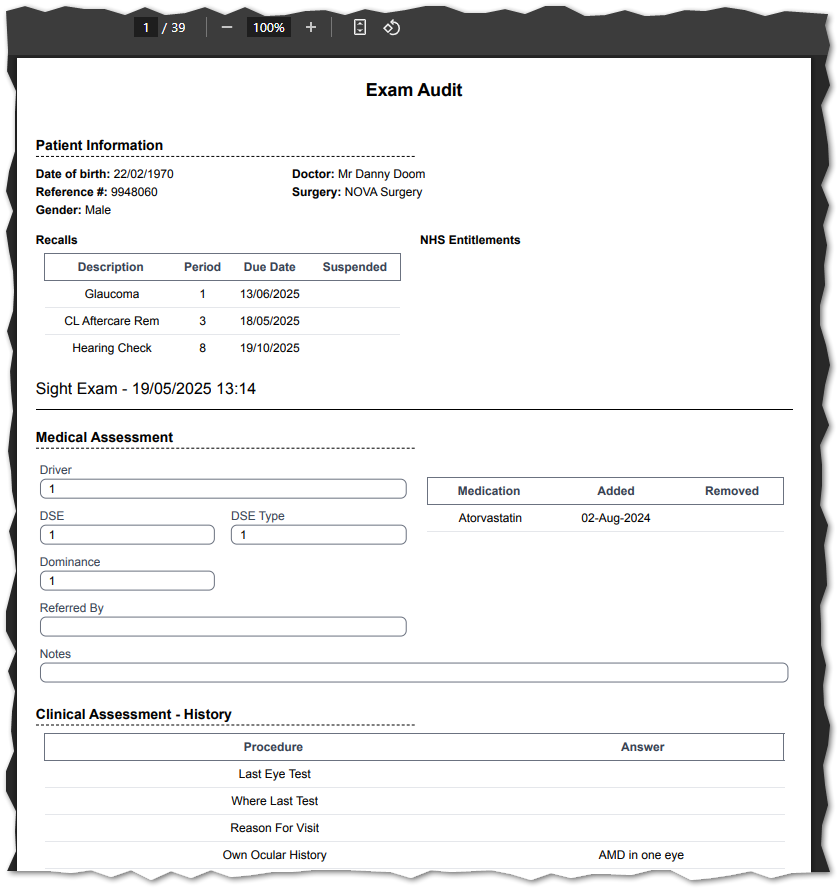This screenshot has height=890, width=840.
Task: Click due date 13/06/2025
Action: coord(270,294)
